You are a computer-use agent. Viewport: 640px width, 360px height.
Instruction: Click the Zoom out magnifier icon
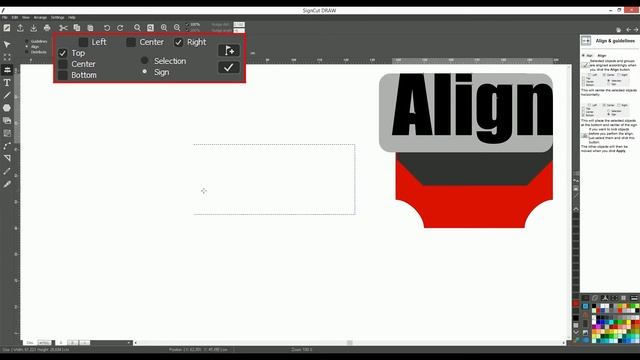(x=177, y=28)
